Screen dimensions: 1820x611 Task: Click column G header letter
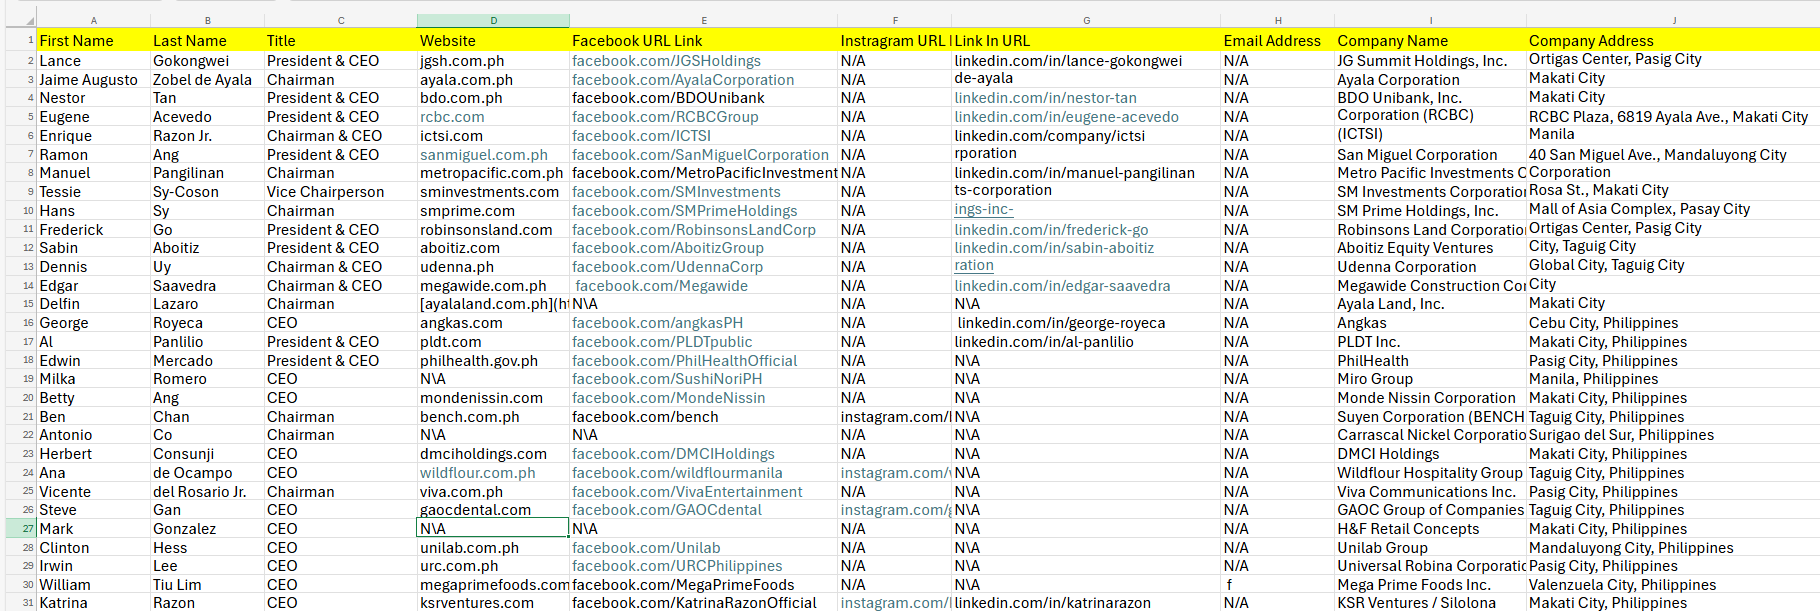1086,20
